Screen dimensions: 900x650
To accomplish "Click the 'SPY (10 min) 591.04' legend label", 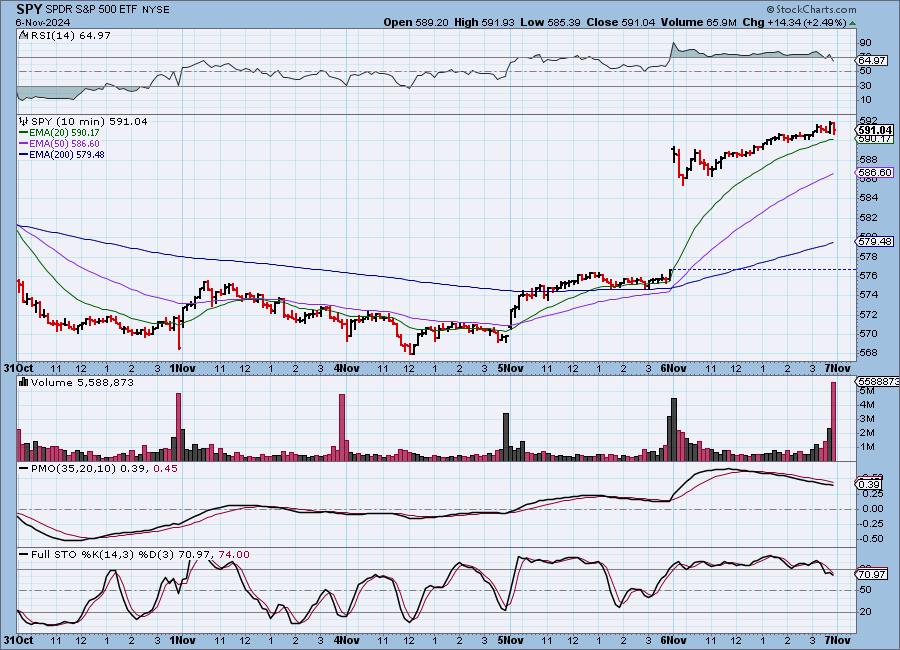I will click(x=89, y=122).
